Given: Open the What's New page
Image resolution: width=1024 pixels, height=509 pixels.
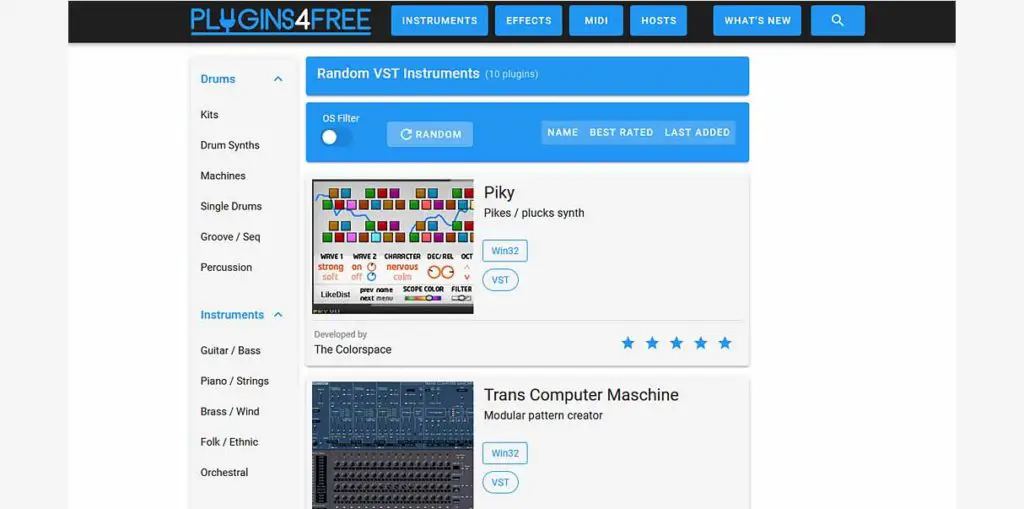Looking at the screenshot, I should tap(757, 20).
